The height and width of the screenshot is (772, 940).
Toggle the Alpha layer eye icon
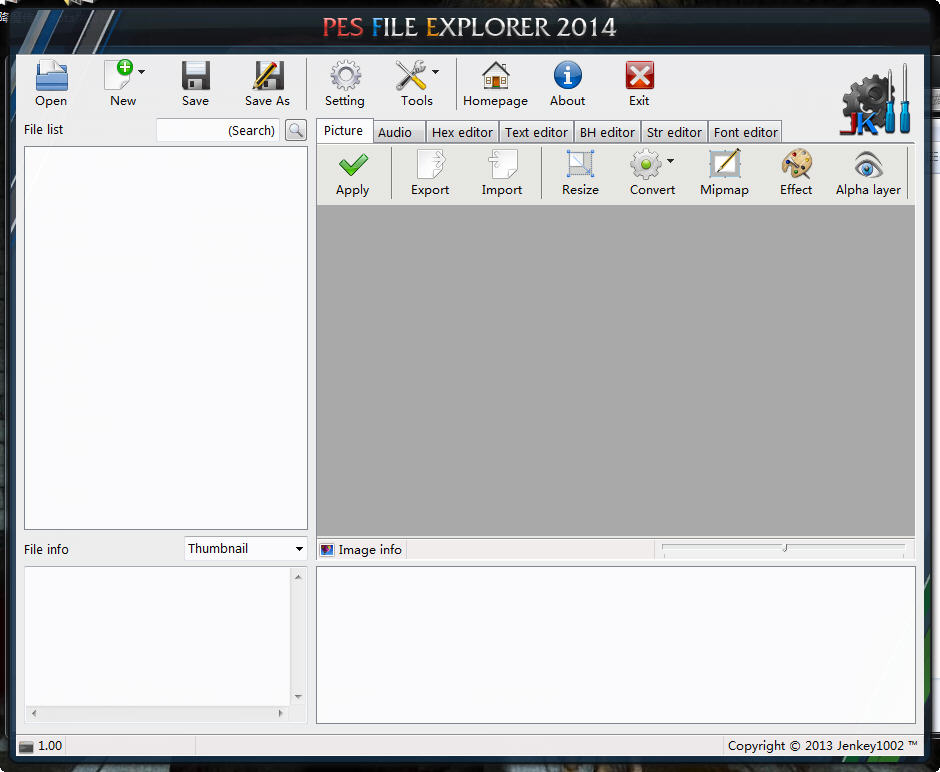tap(869, 165)
